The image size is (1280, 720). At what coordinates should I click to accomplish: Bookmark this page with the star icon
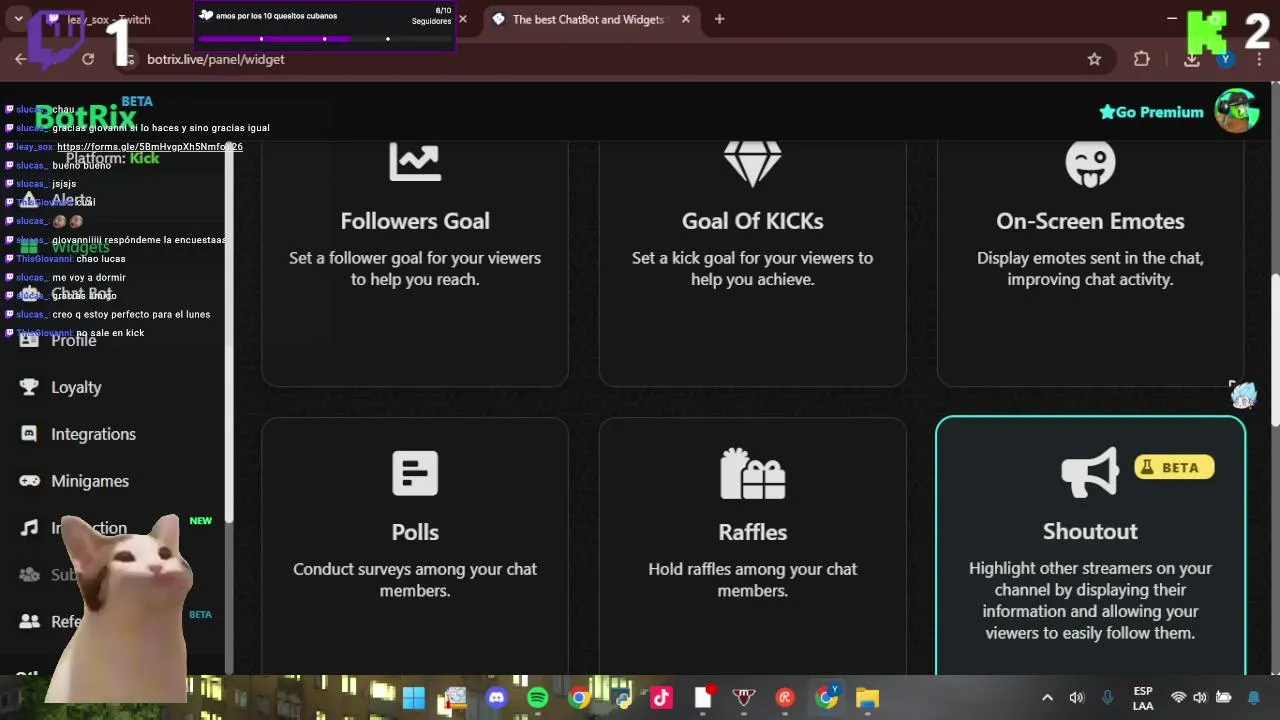pyautogui.click(x=1094, y=59)
